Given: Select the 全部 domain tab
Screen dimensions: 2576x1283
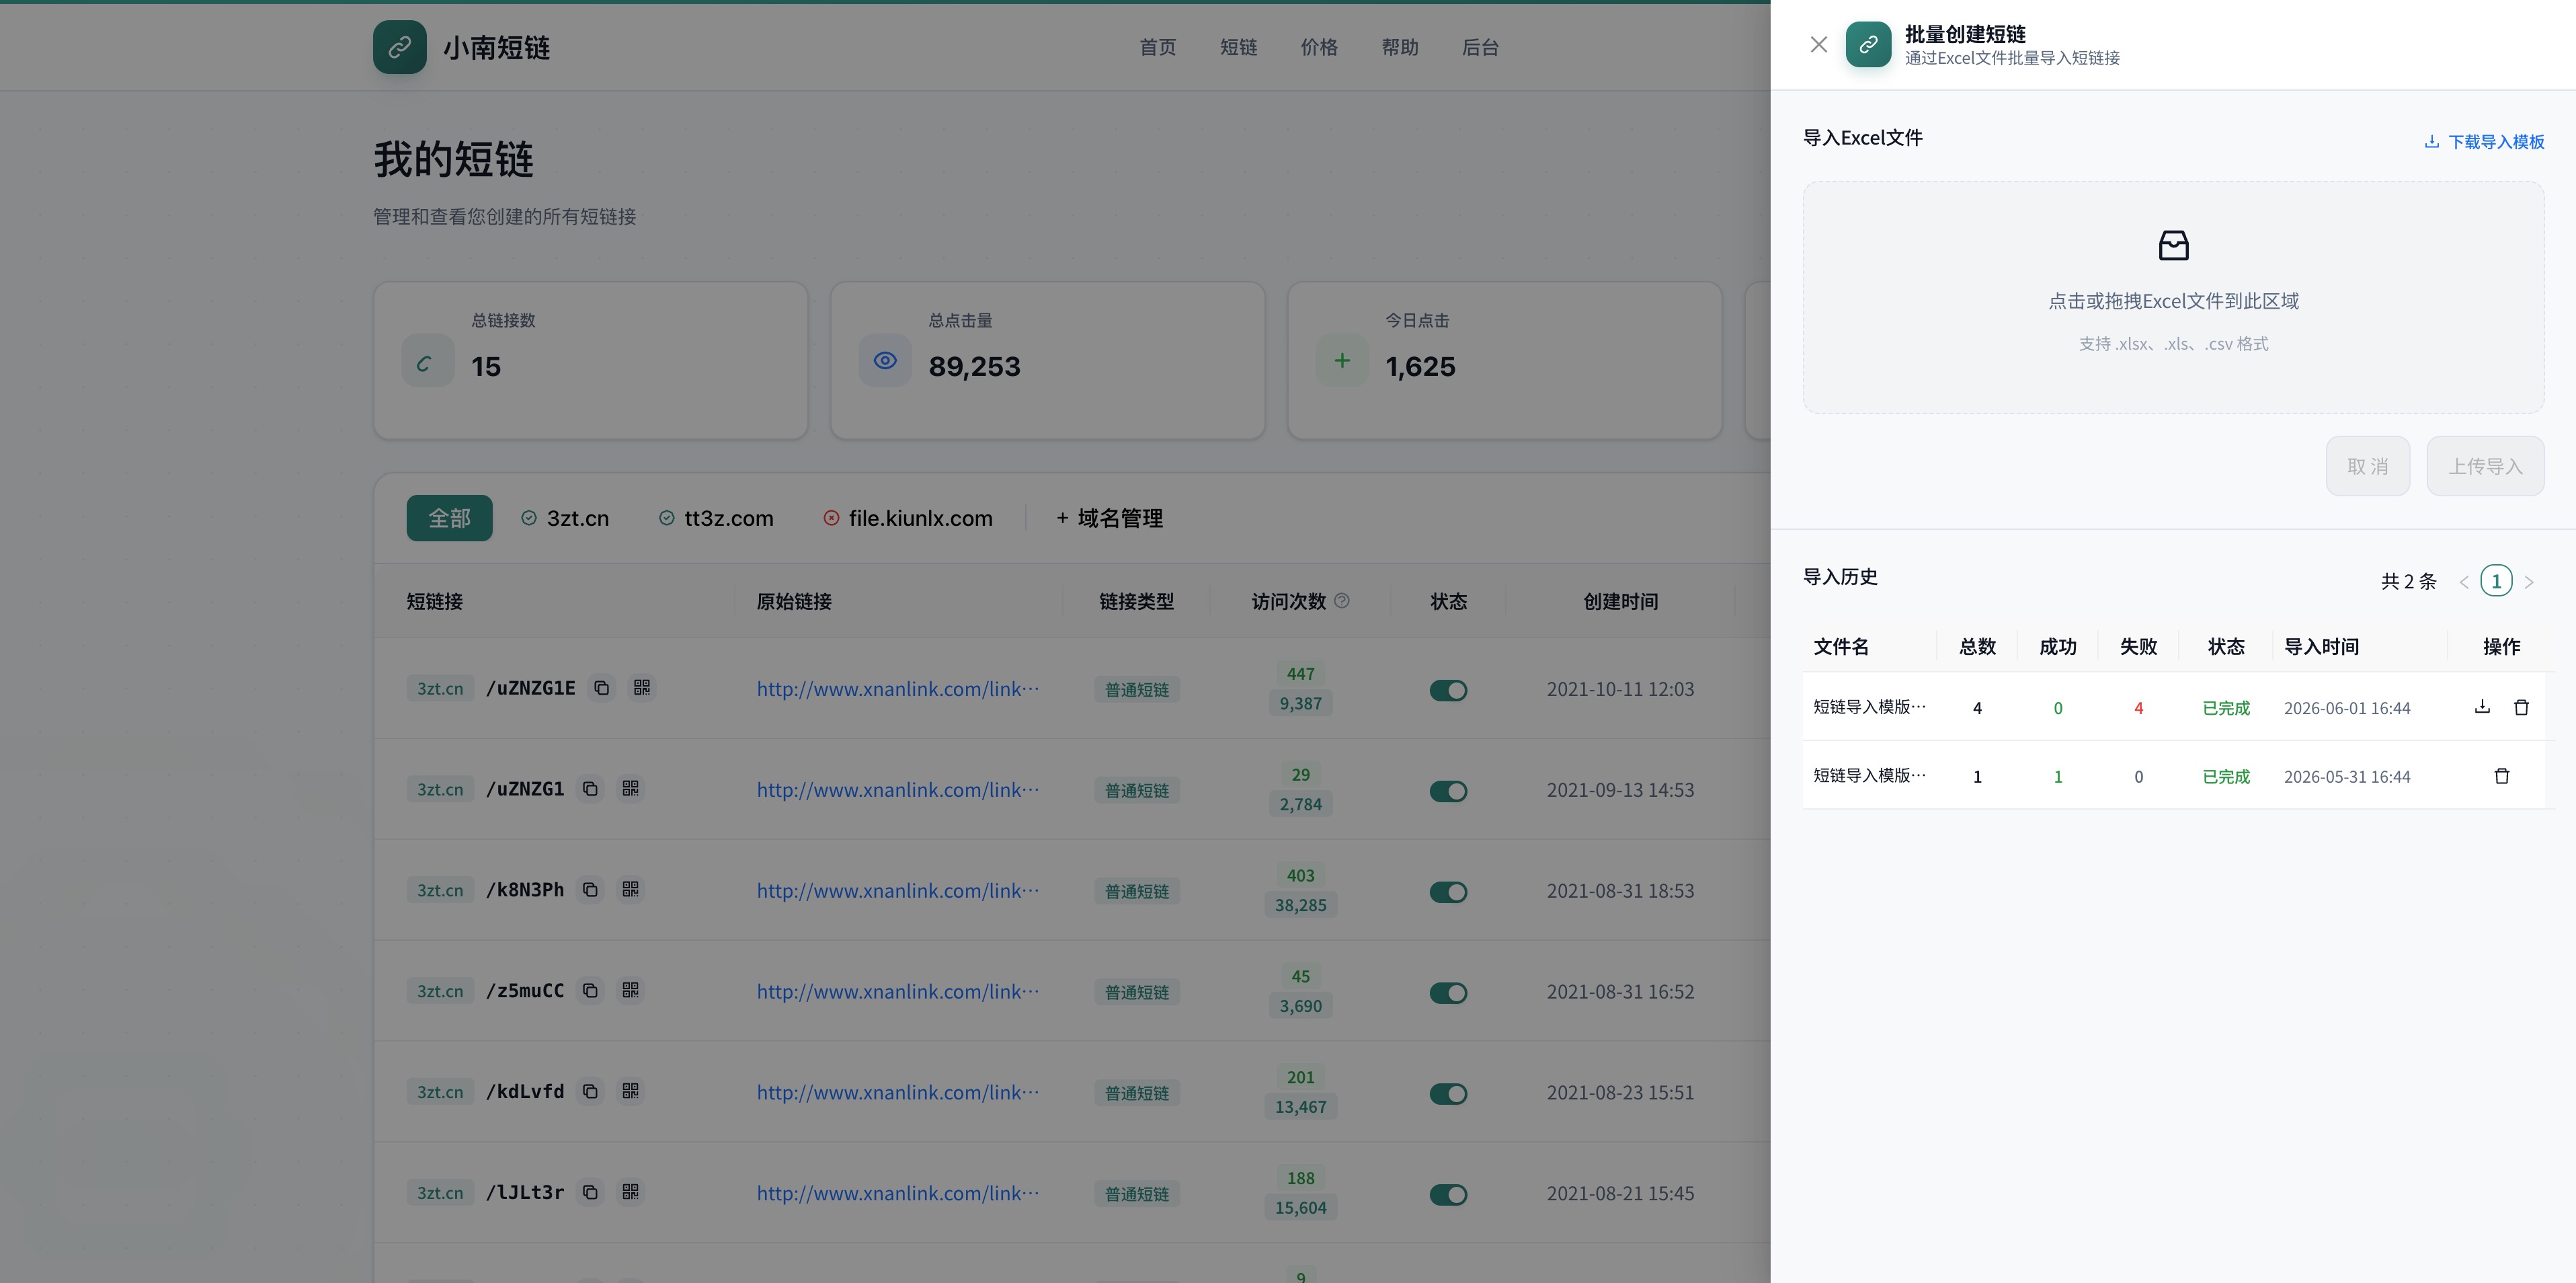Looking at the screenshot, I should click(449, 518).
